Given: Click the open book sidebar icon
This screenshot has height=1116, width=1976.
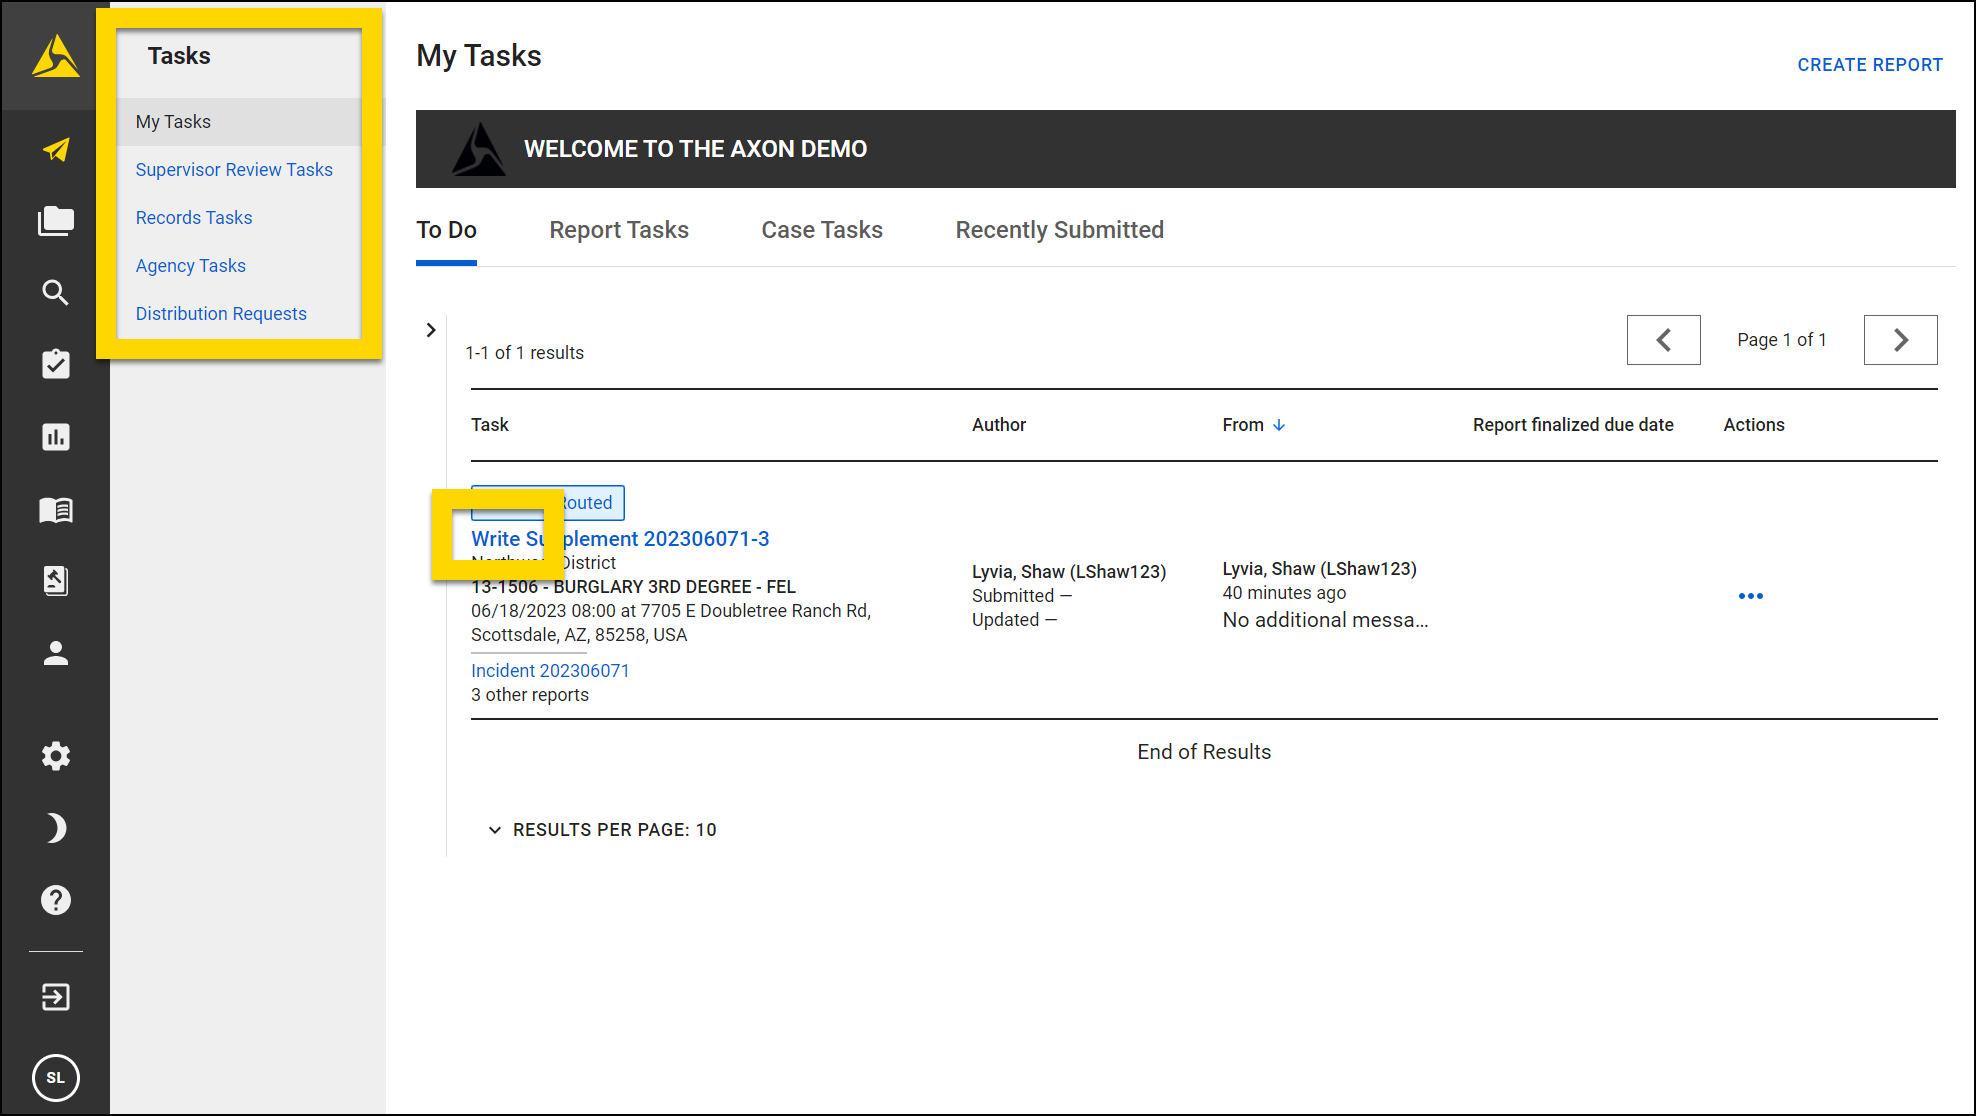Looking at the screenshot, I should (x=56, y=510).
